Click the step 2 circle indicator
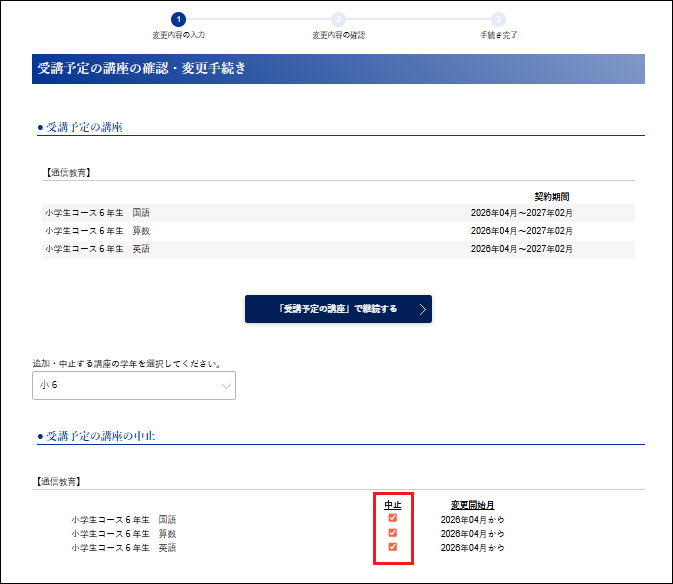The width and height of the screenshot is (673, 584). pyautogui.click(x=338, y=19)
